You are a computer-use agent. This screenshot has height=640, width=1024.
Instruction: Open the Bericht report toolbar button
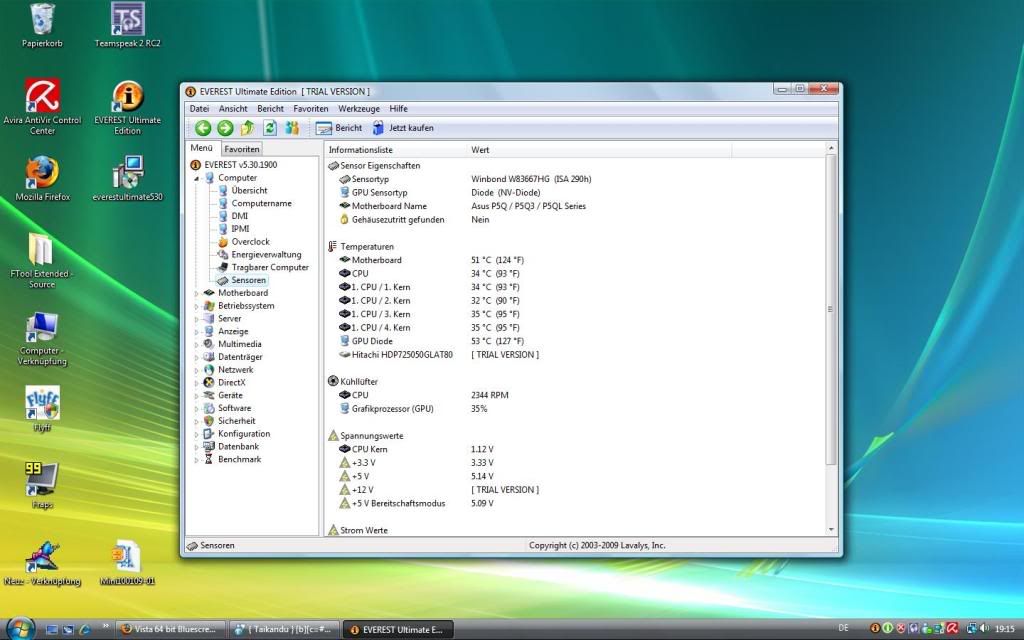tap(338, 128)
